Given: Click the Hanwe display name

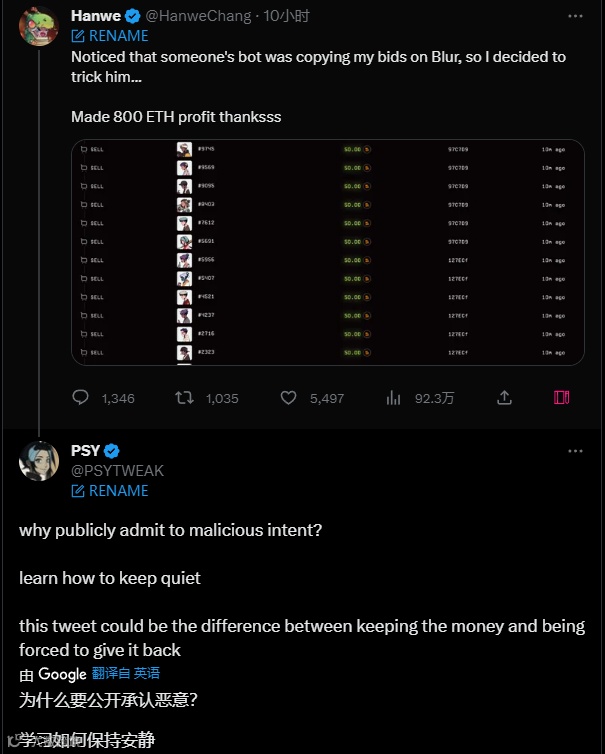Looking at the screenshot, I should point(96,16).
